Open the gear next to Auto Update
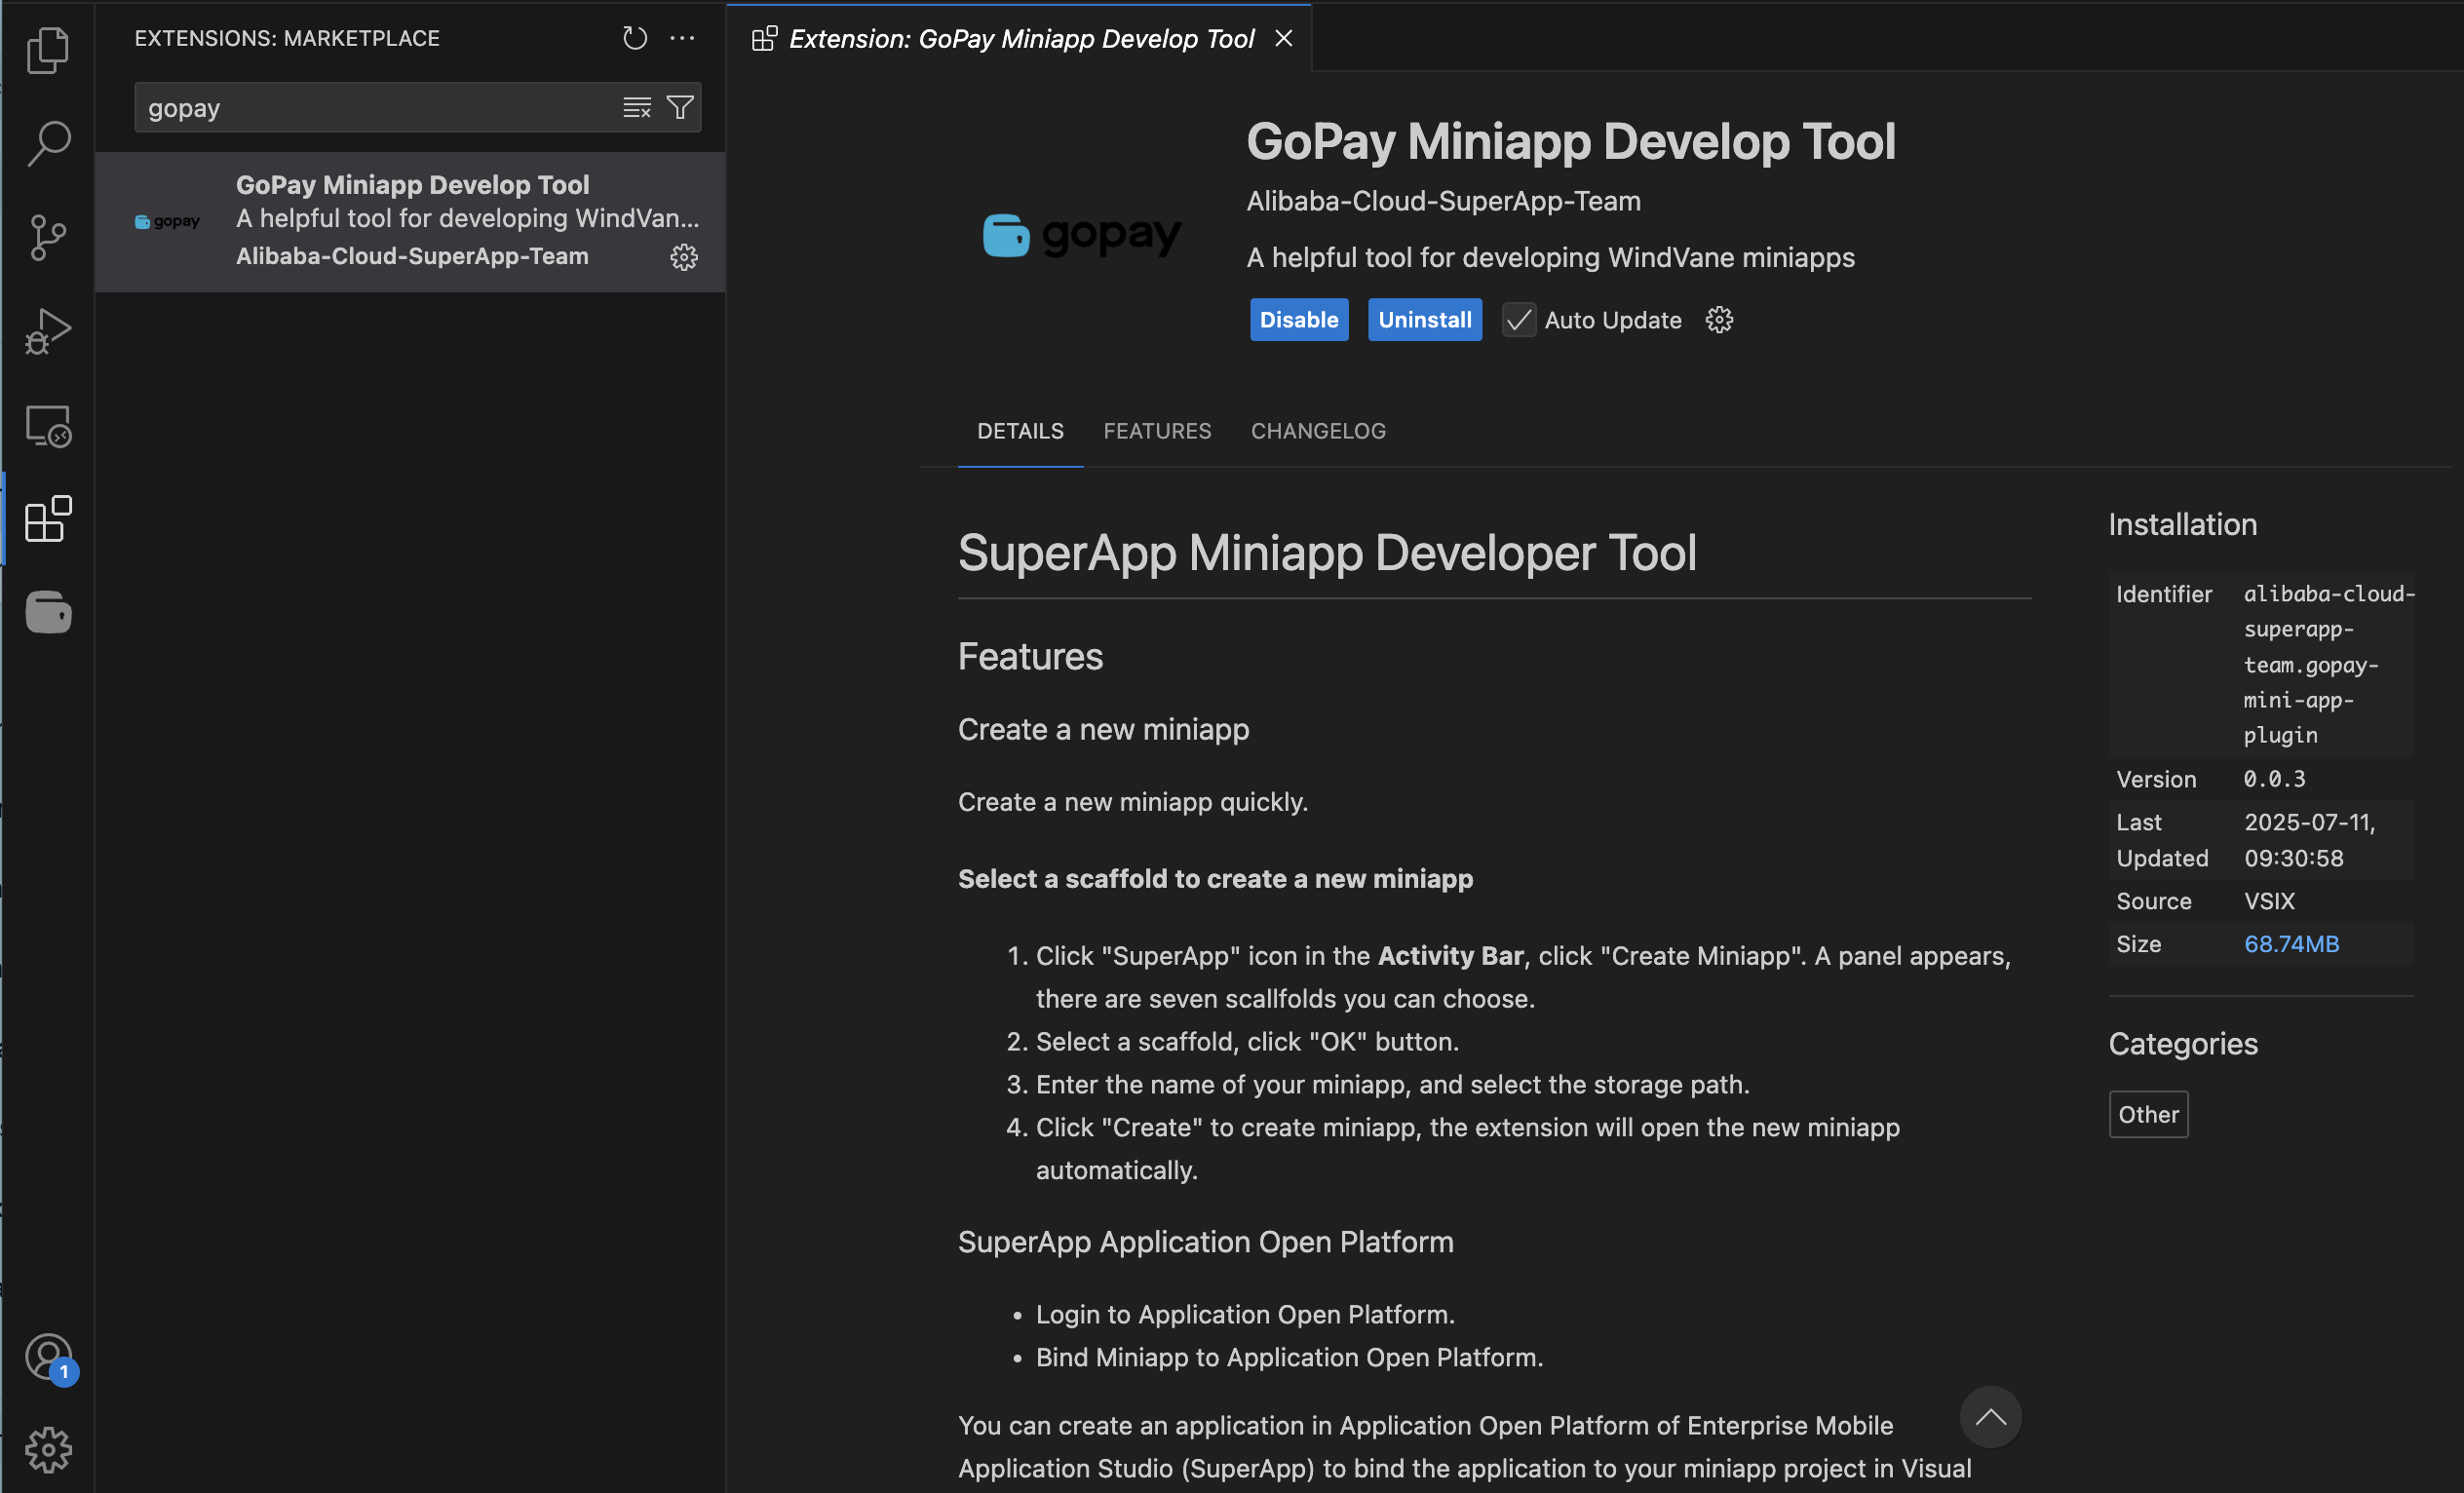Screen dimensions: 2464x1493 pyautogui.click(x=1719, y=320)
